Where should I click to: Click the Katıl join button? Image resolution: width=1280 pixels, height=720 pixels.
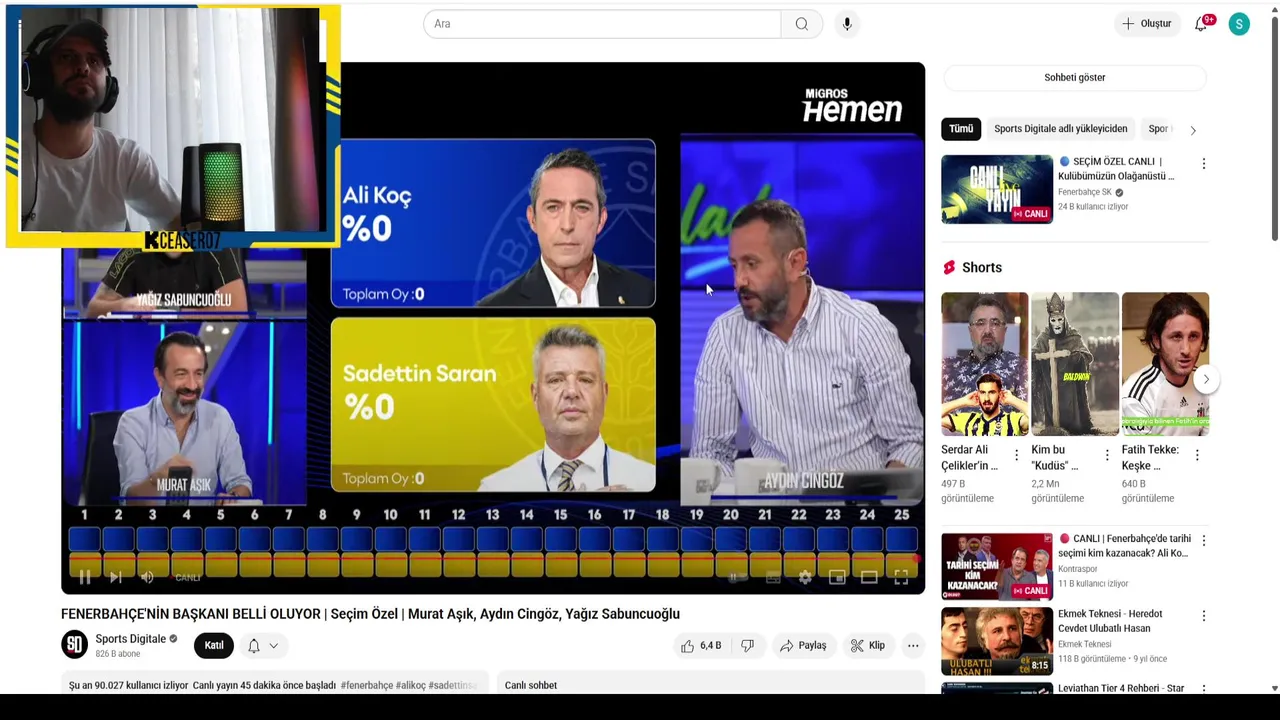(x=214, y=646)
